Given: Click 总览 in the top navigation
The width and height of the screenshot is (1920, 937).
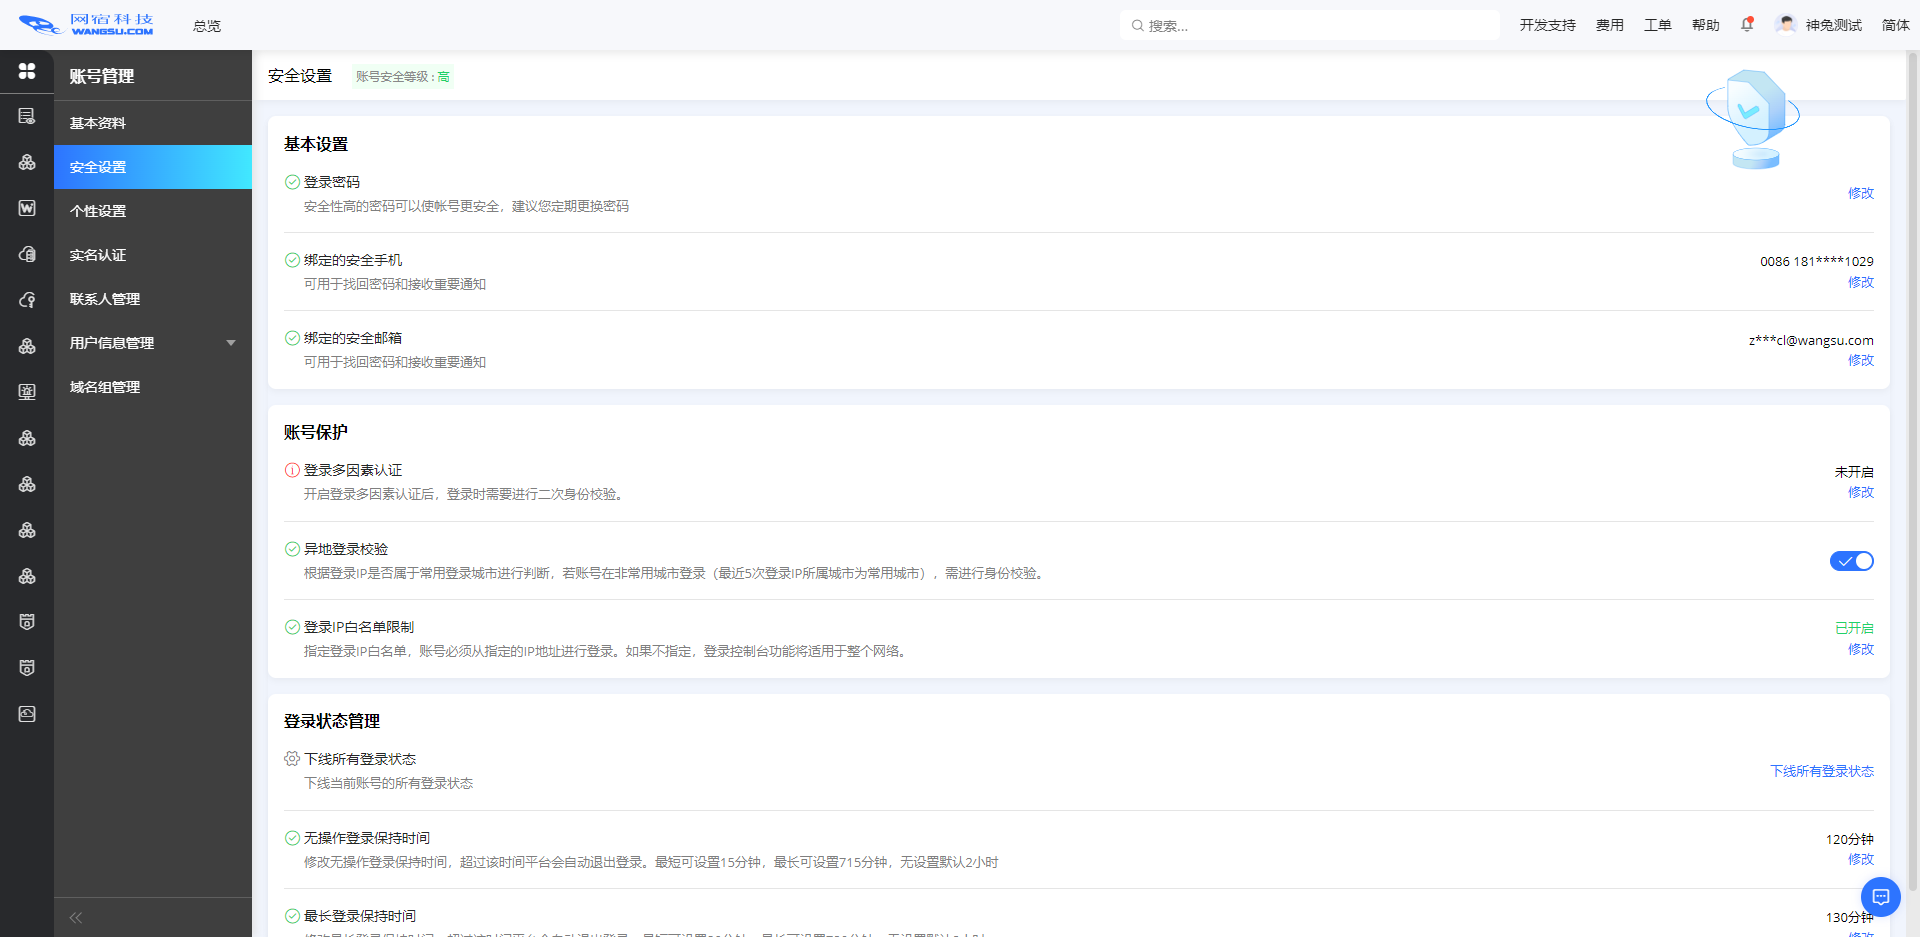Looking at the screenshot, I should 207,26.
